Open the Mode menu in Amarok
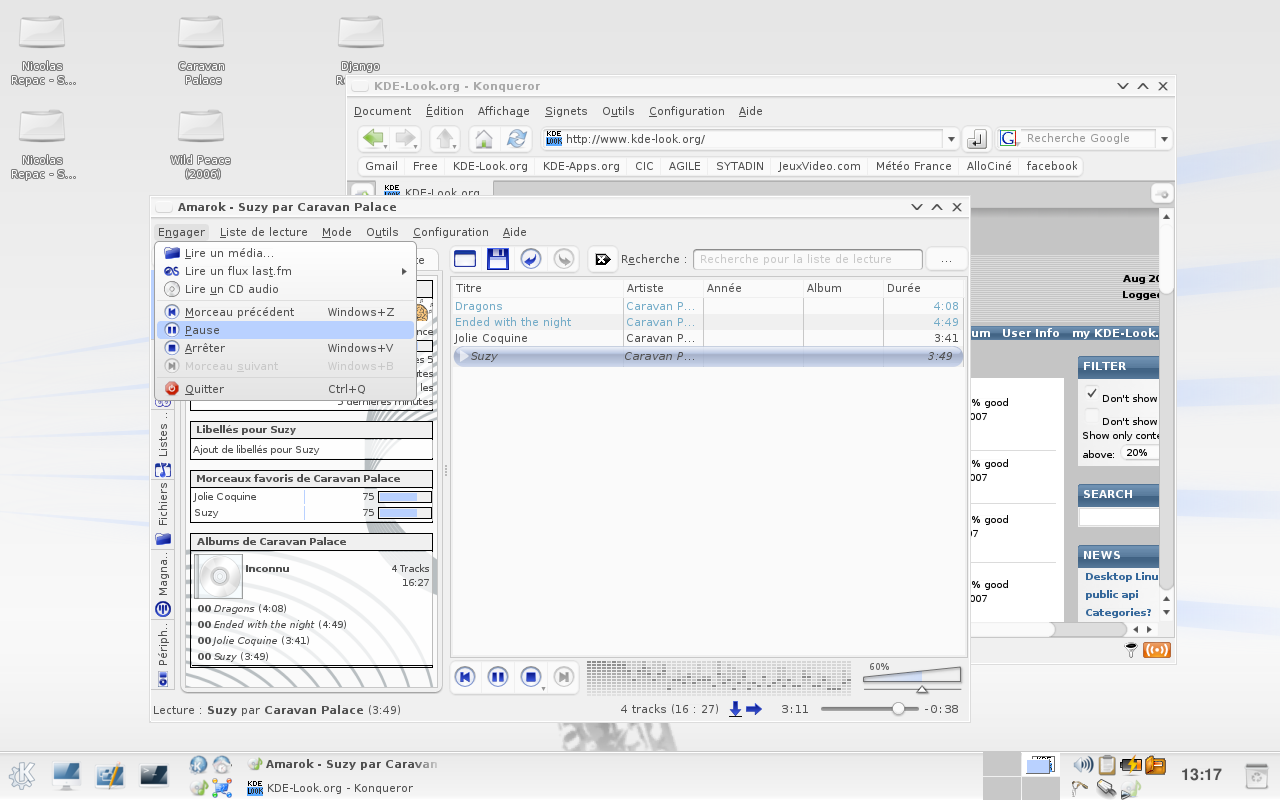The width and height of the screenshot is (1280, 800). pos(337,232)
